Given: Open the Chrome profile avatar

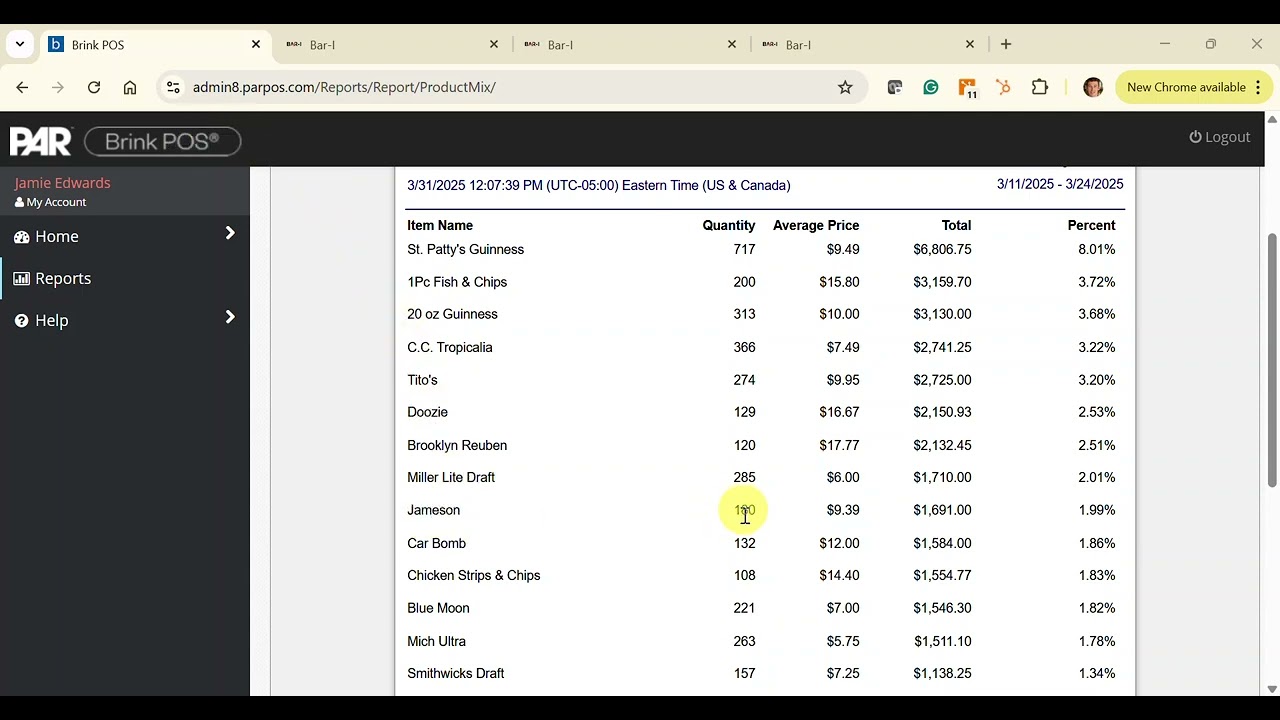Looking at the screenshot, I should click(1093, 88).
